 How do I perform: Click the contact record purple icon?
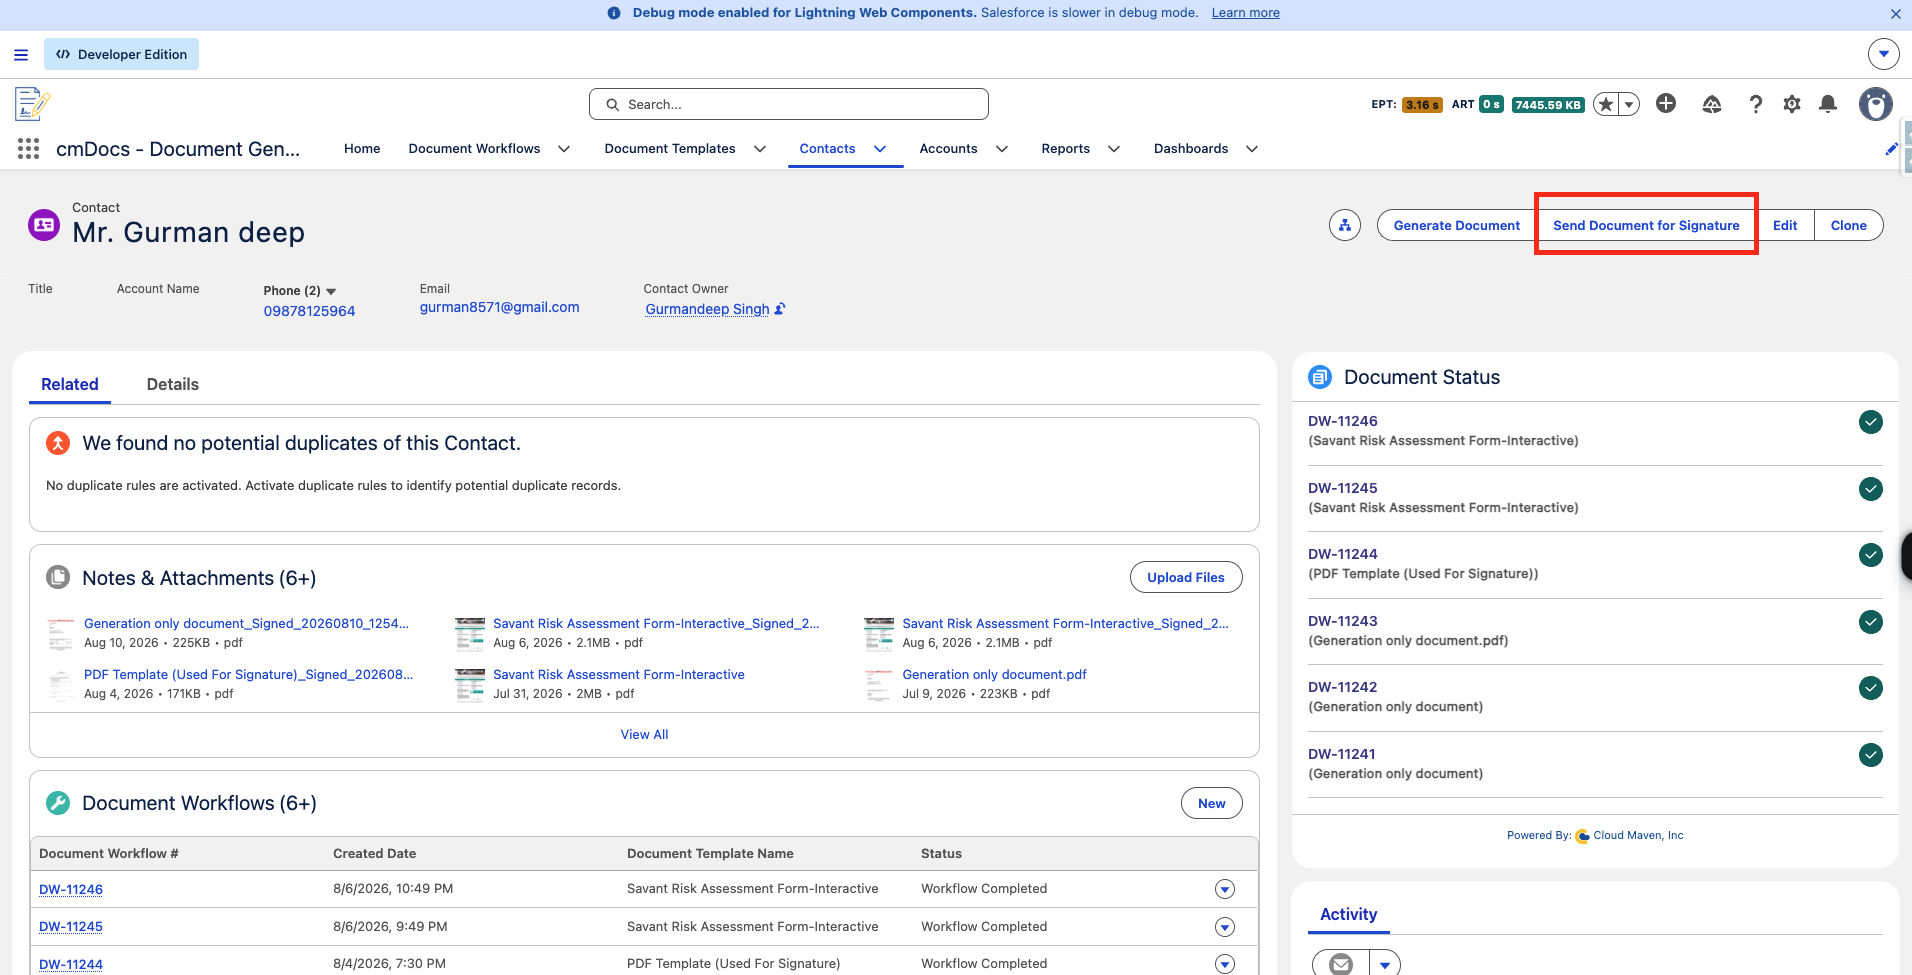pos(44,225)
